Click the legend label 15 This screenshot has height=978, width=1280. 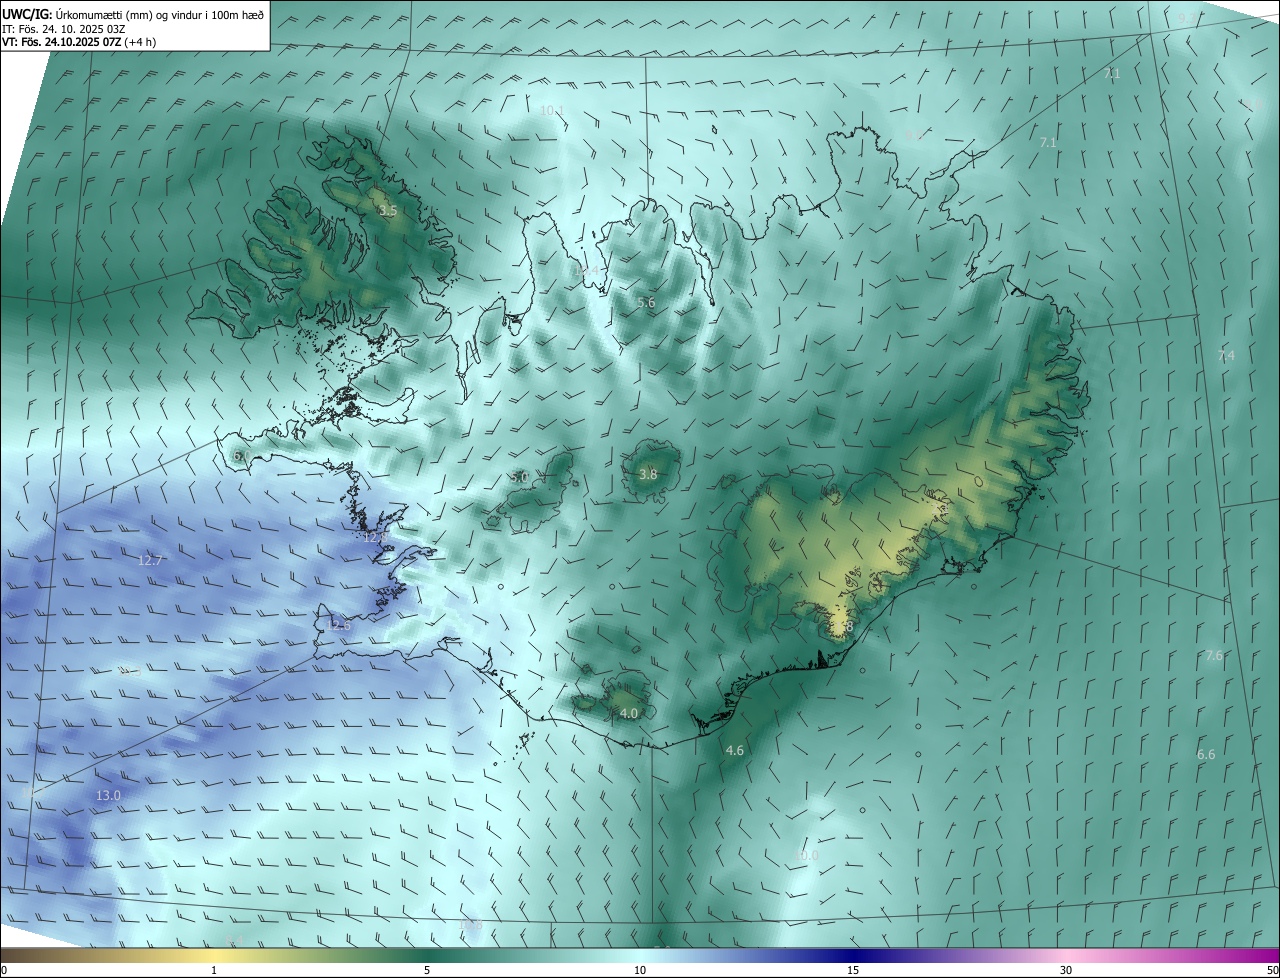pos(853,970)
